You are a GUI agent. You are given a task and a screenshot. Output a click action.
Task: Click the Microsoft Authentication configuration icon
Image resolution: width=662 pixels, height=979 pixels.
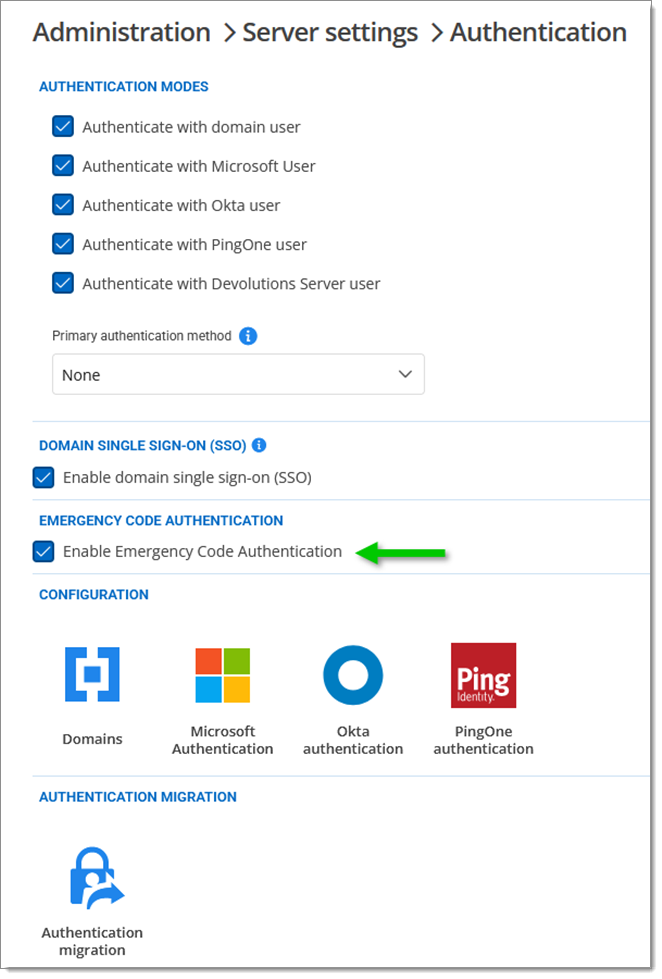click(x=222, y=675)
